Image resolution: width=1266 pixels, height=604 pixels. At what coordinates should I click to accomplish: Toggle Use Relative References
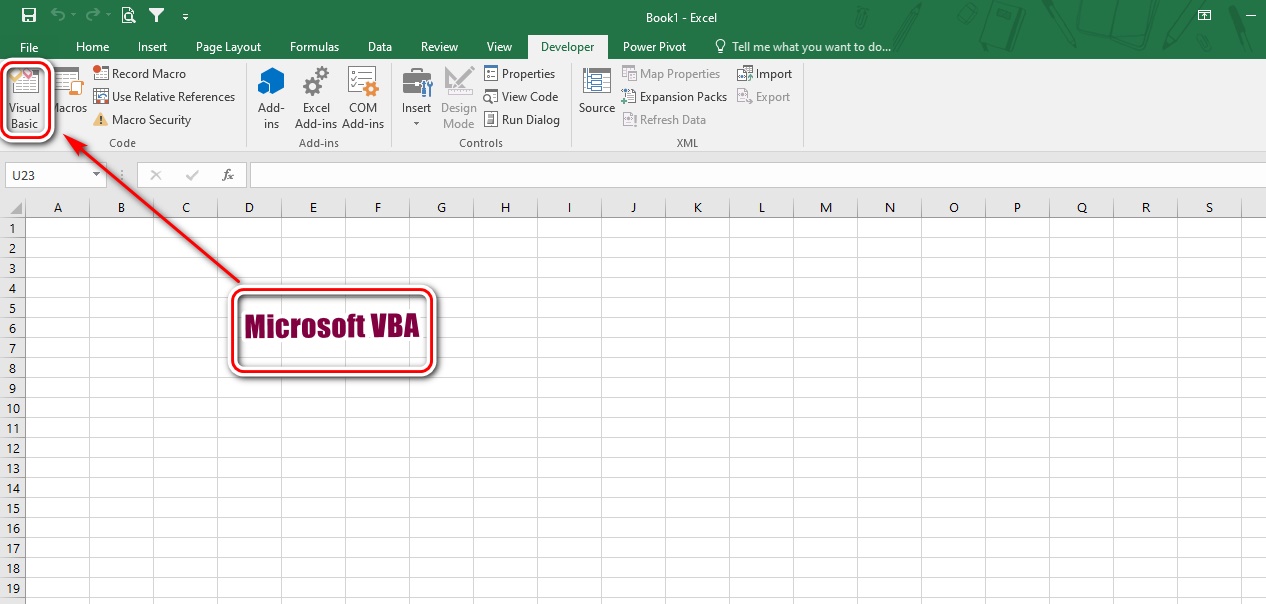(164, 97)
